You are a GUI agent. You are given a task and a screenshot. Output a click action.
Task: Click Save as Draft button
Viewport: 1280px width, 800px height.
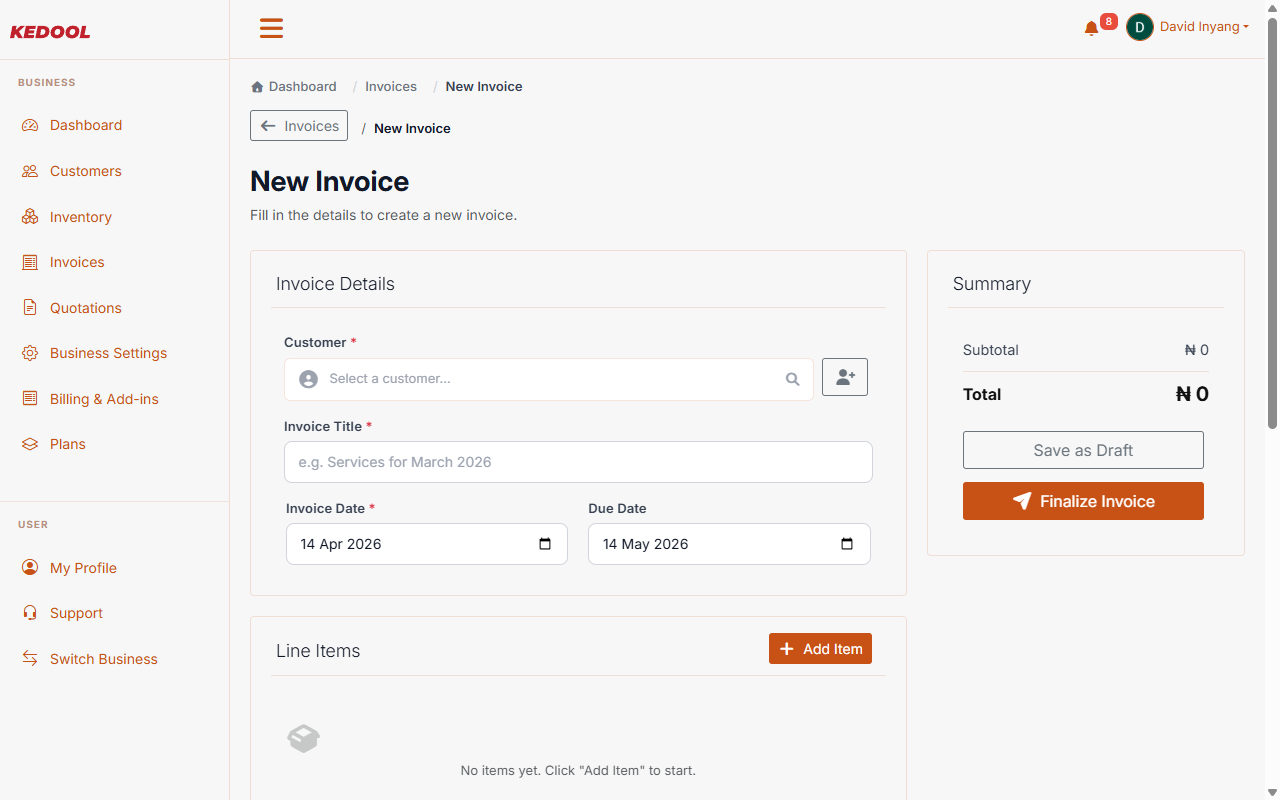pyautogui.click(x=1083, y=450)
